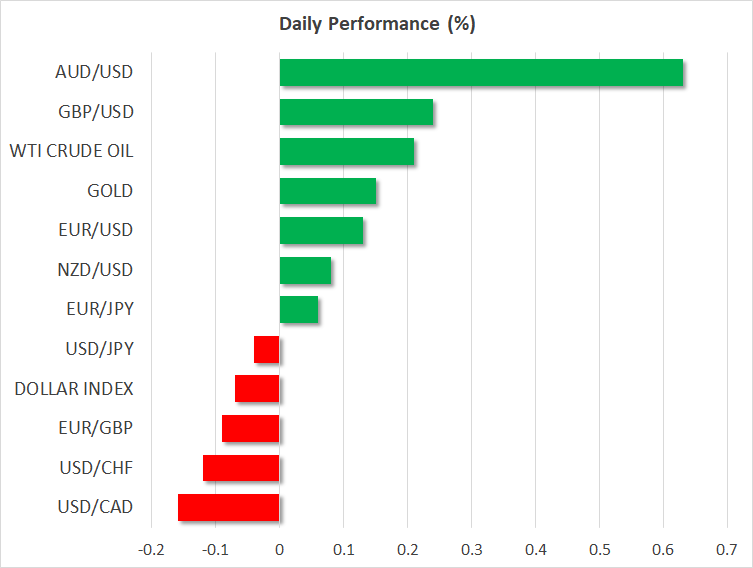
Task: Click the EUR/USD green bar
Action: pos(321,231)
